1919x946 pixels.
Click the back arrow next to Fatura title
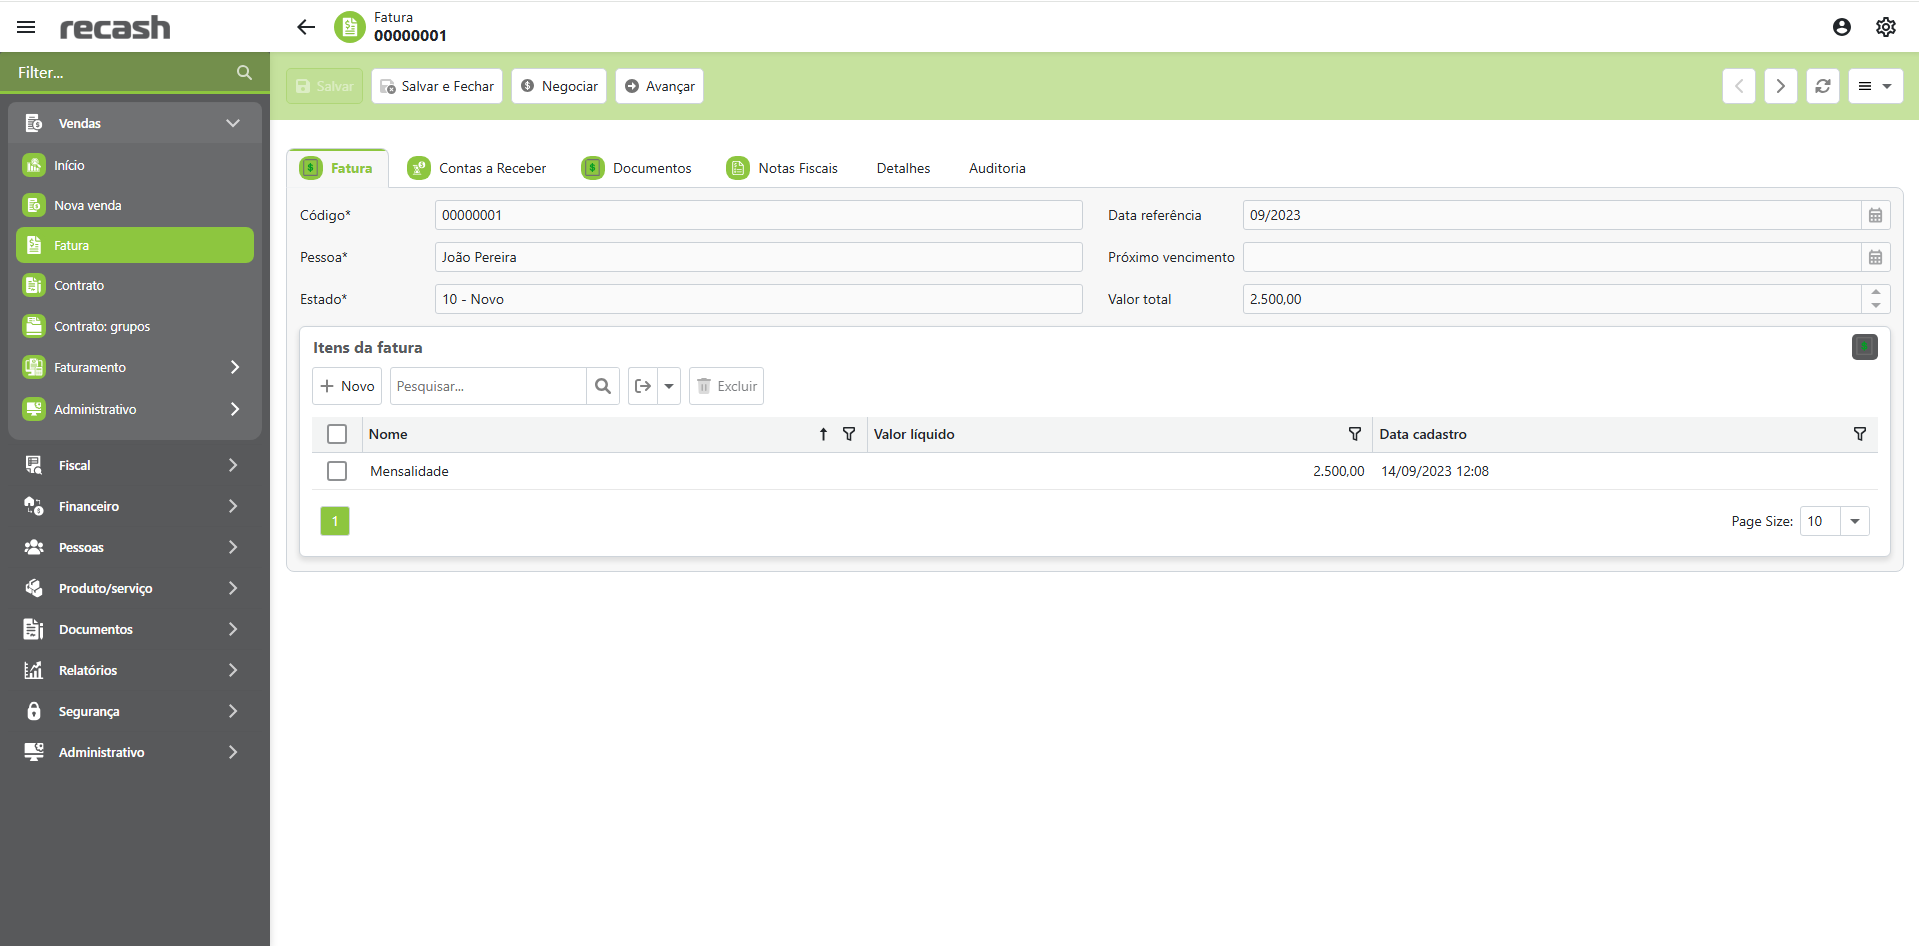[x=306, y=27]
